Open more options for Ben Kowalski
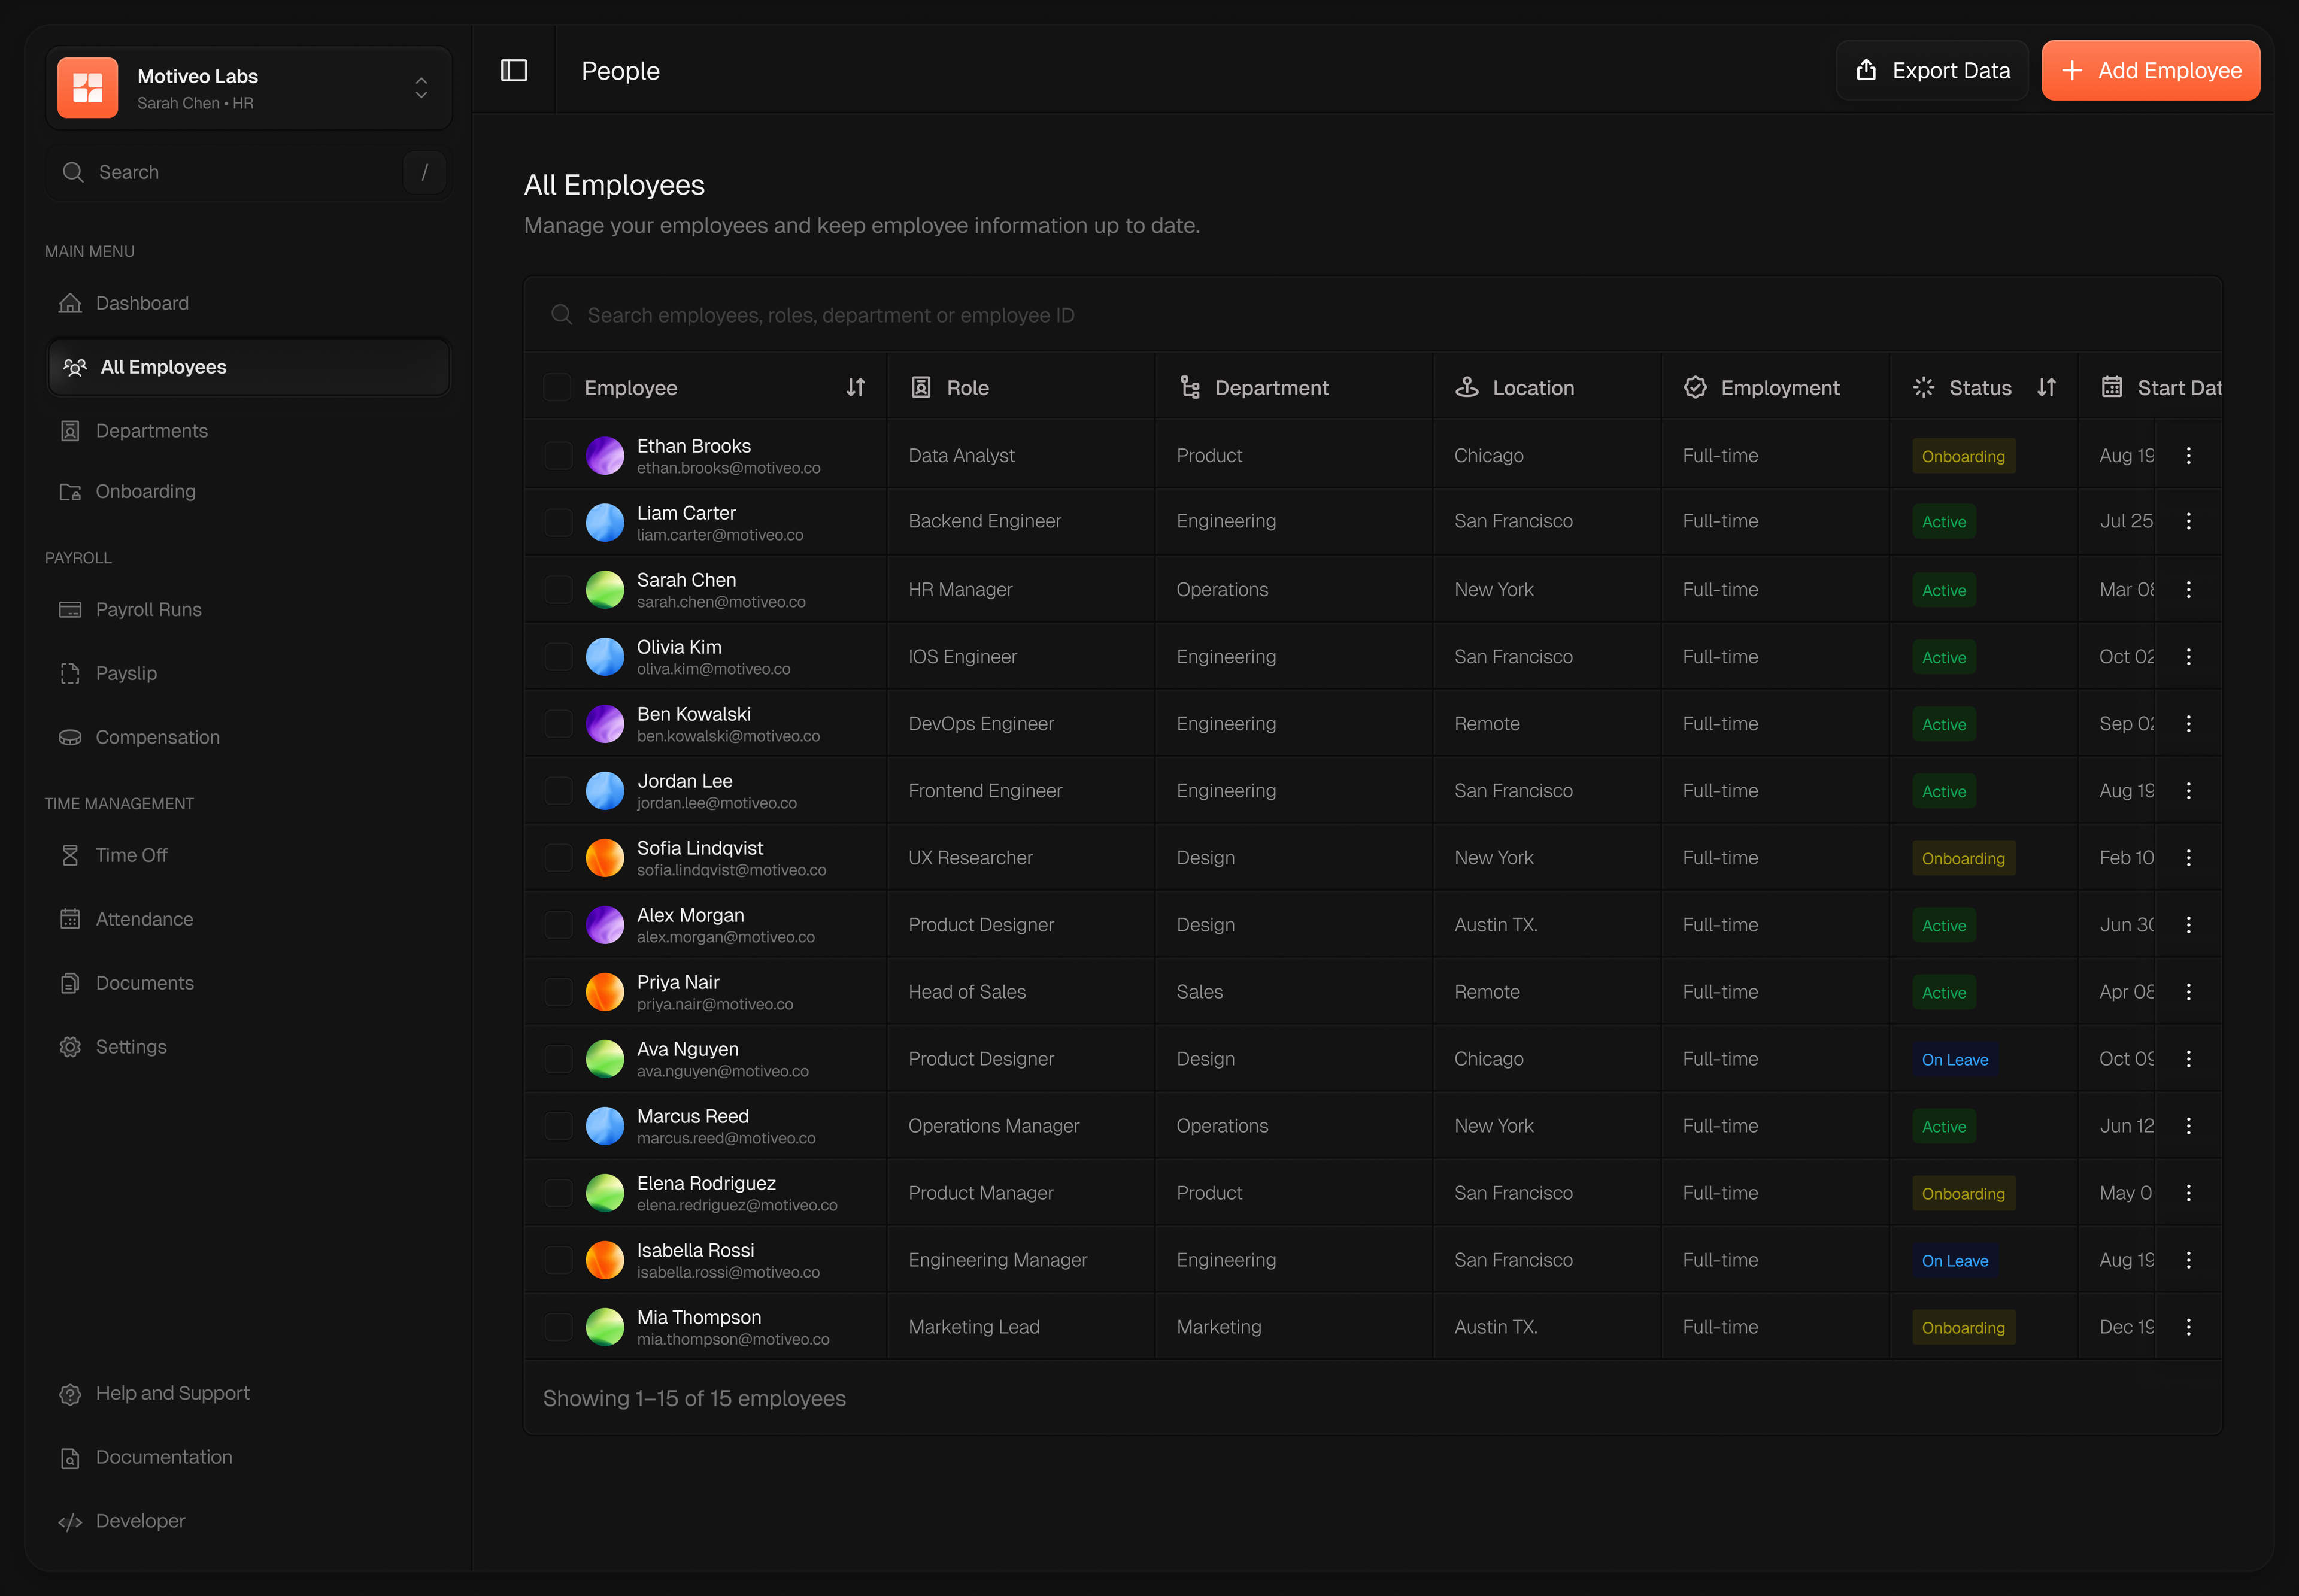 tap(2188, 723)
